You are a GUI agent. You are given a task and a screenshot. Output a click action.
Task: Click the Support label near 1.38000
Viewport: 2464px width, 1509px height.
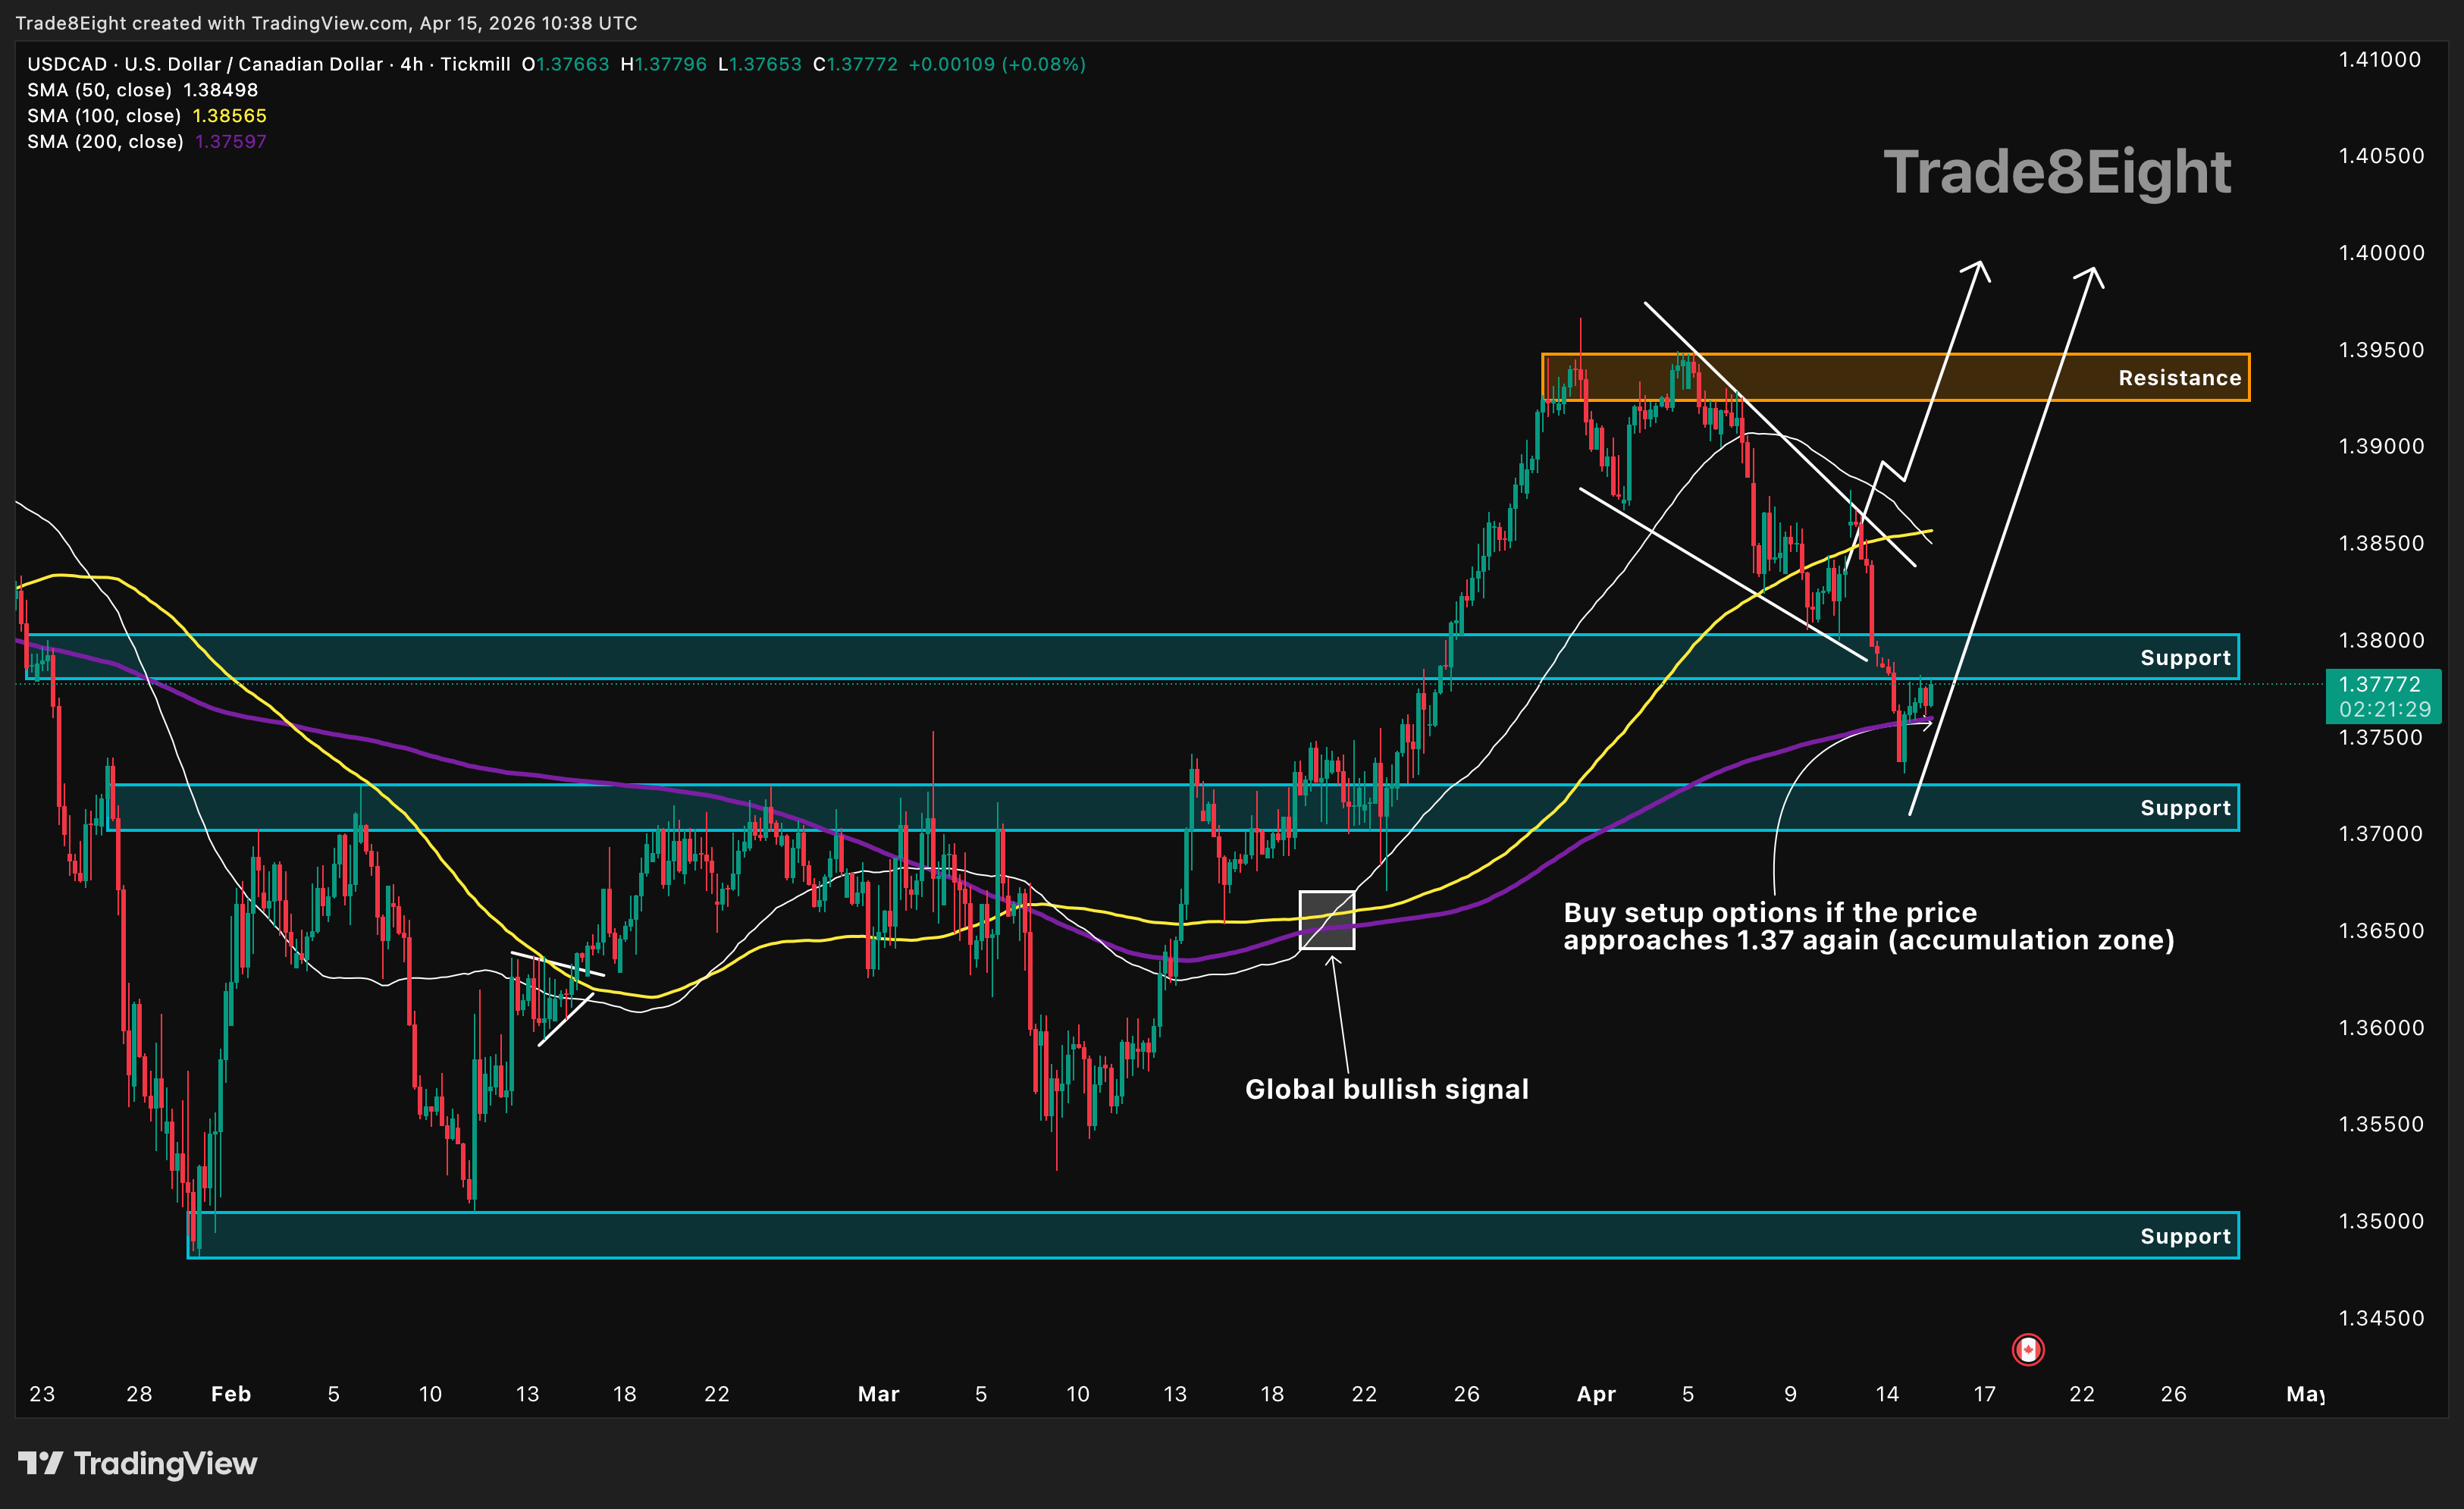(x=2185, y=658)
